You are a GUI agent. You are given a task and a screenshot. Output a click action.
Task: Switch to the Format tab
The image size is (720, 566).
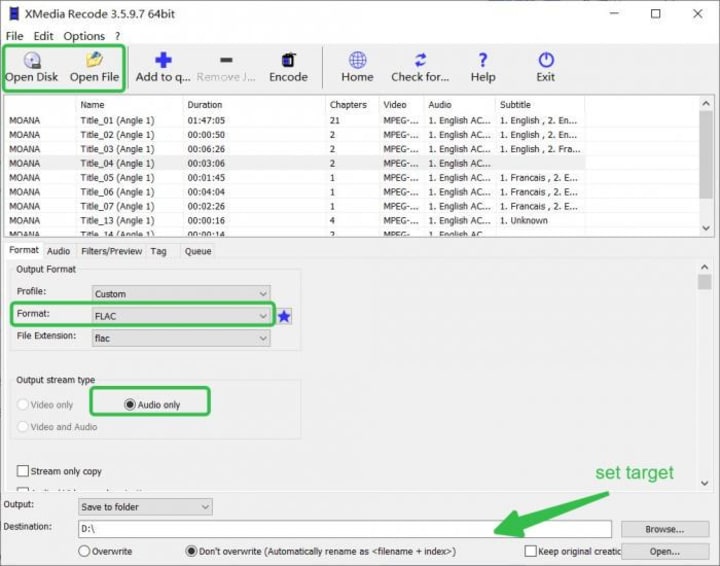tap(24, 250)
